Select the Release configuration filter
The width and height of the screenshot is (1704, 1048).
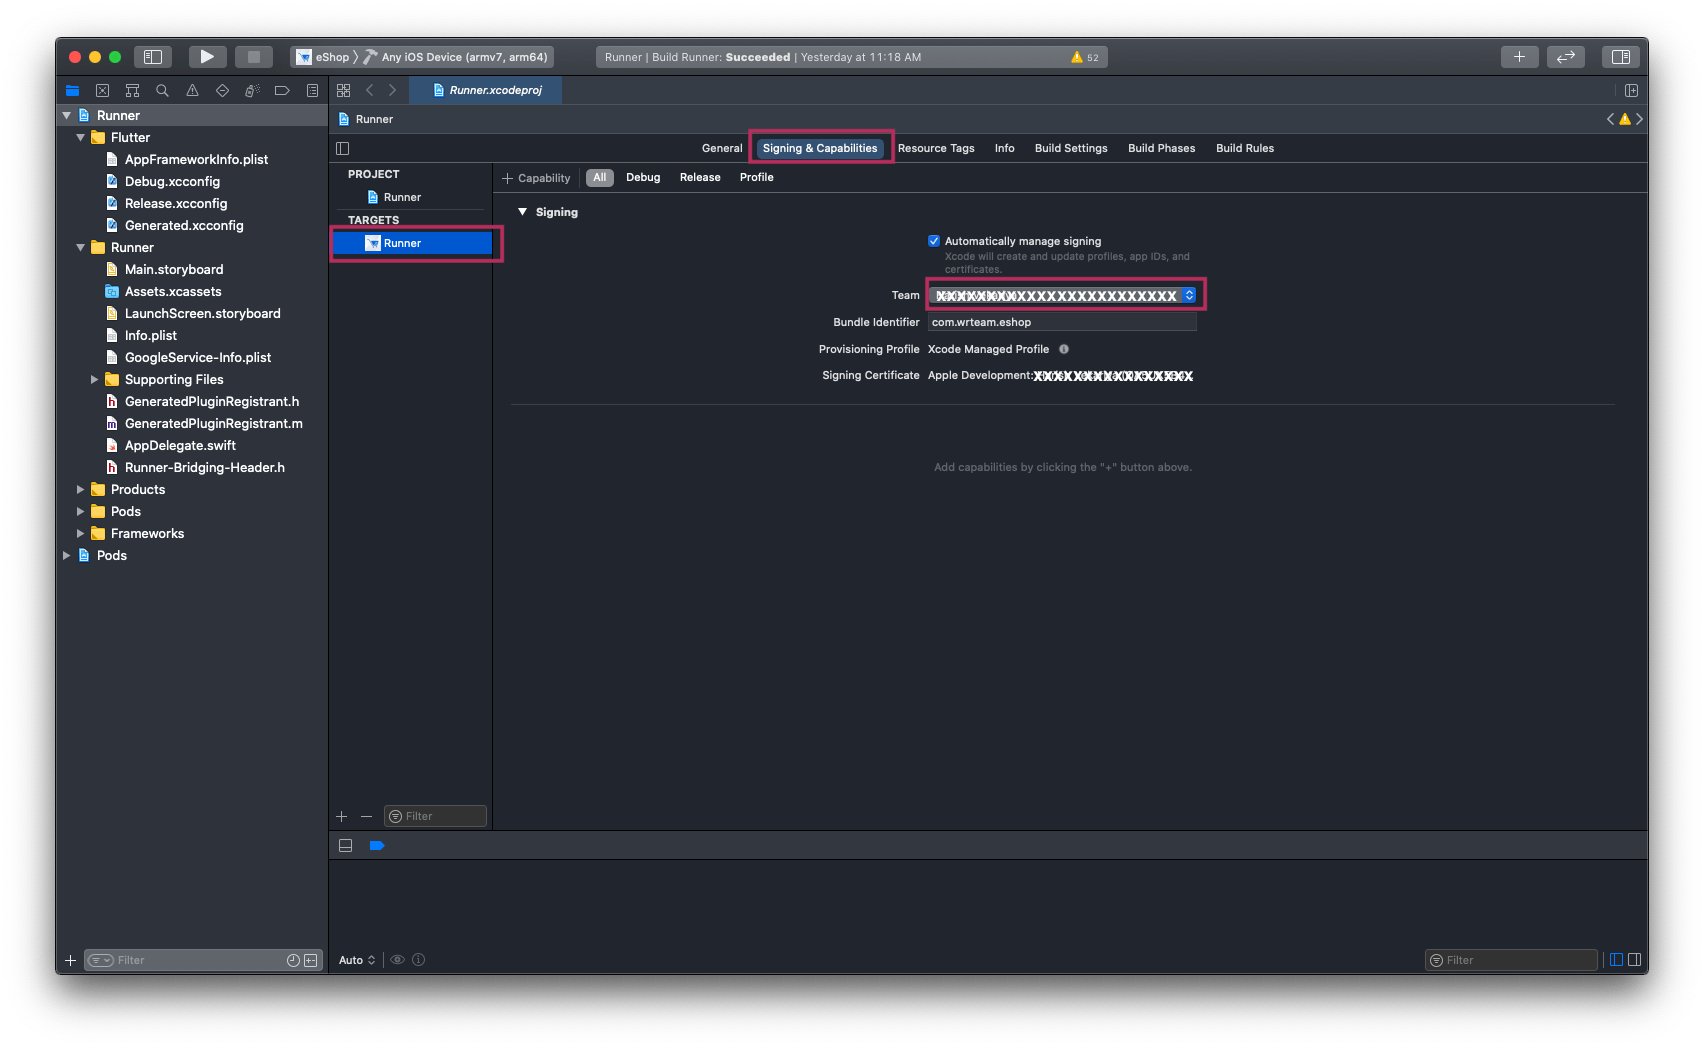[x=700, y=177]
